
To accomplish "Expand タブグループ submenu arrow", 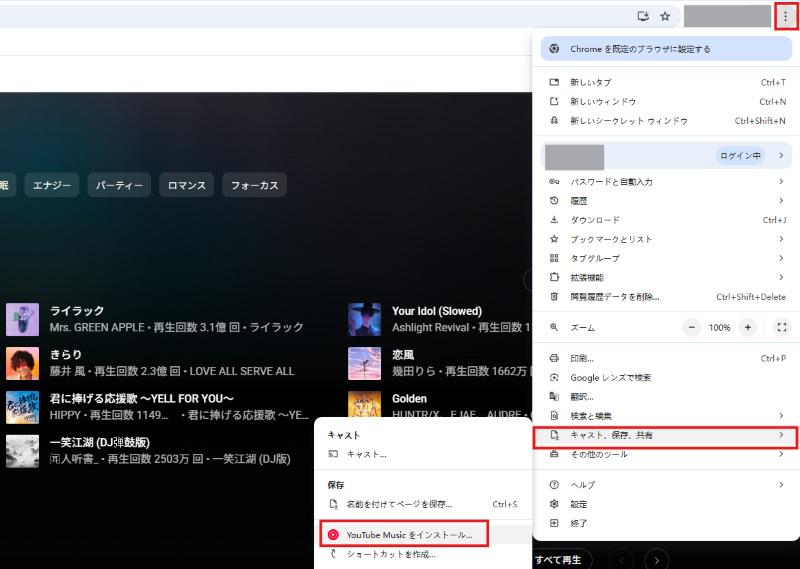I will click(781, 258).
